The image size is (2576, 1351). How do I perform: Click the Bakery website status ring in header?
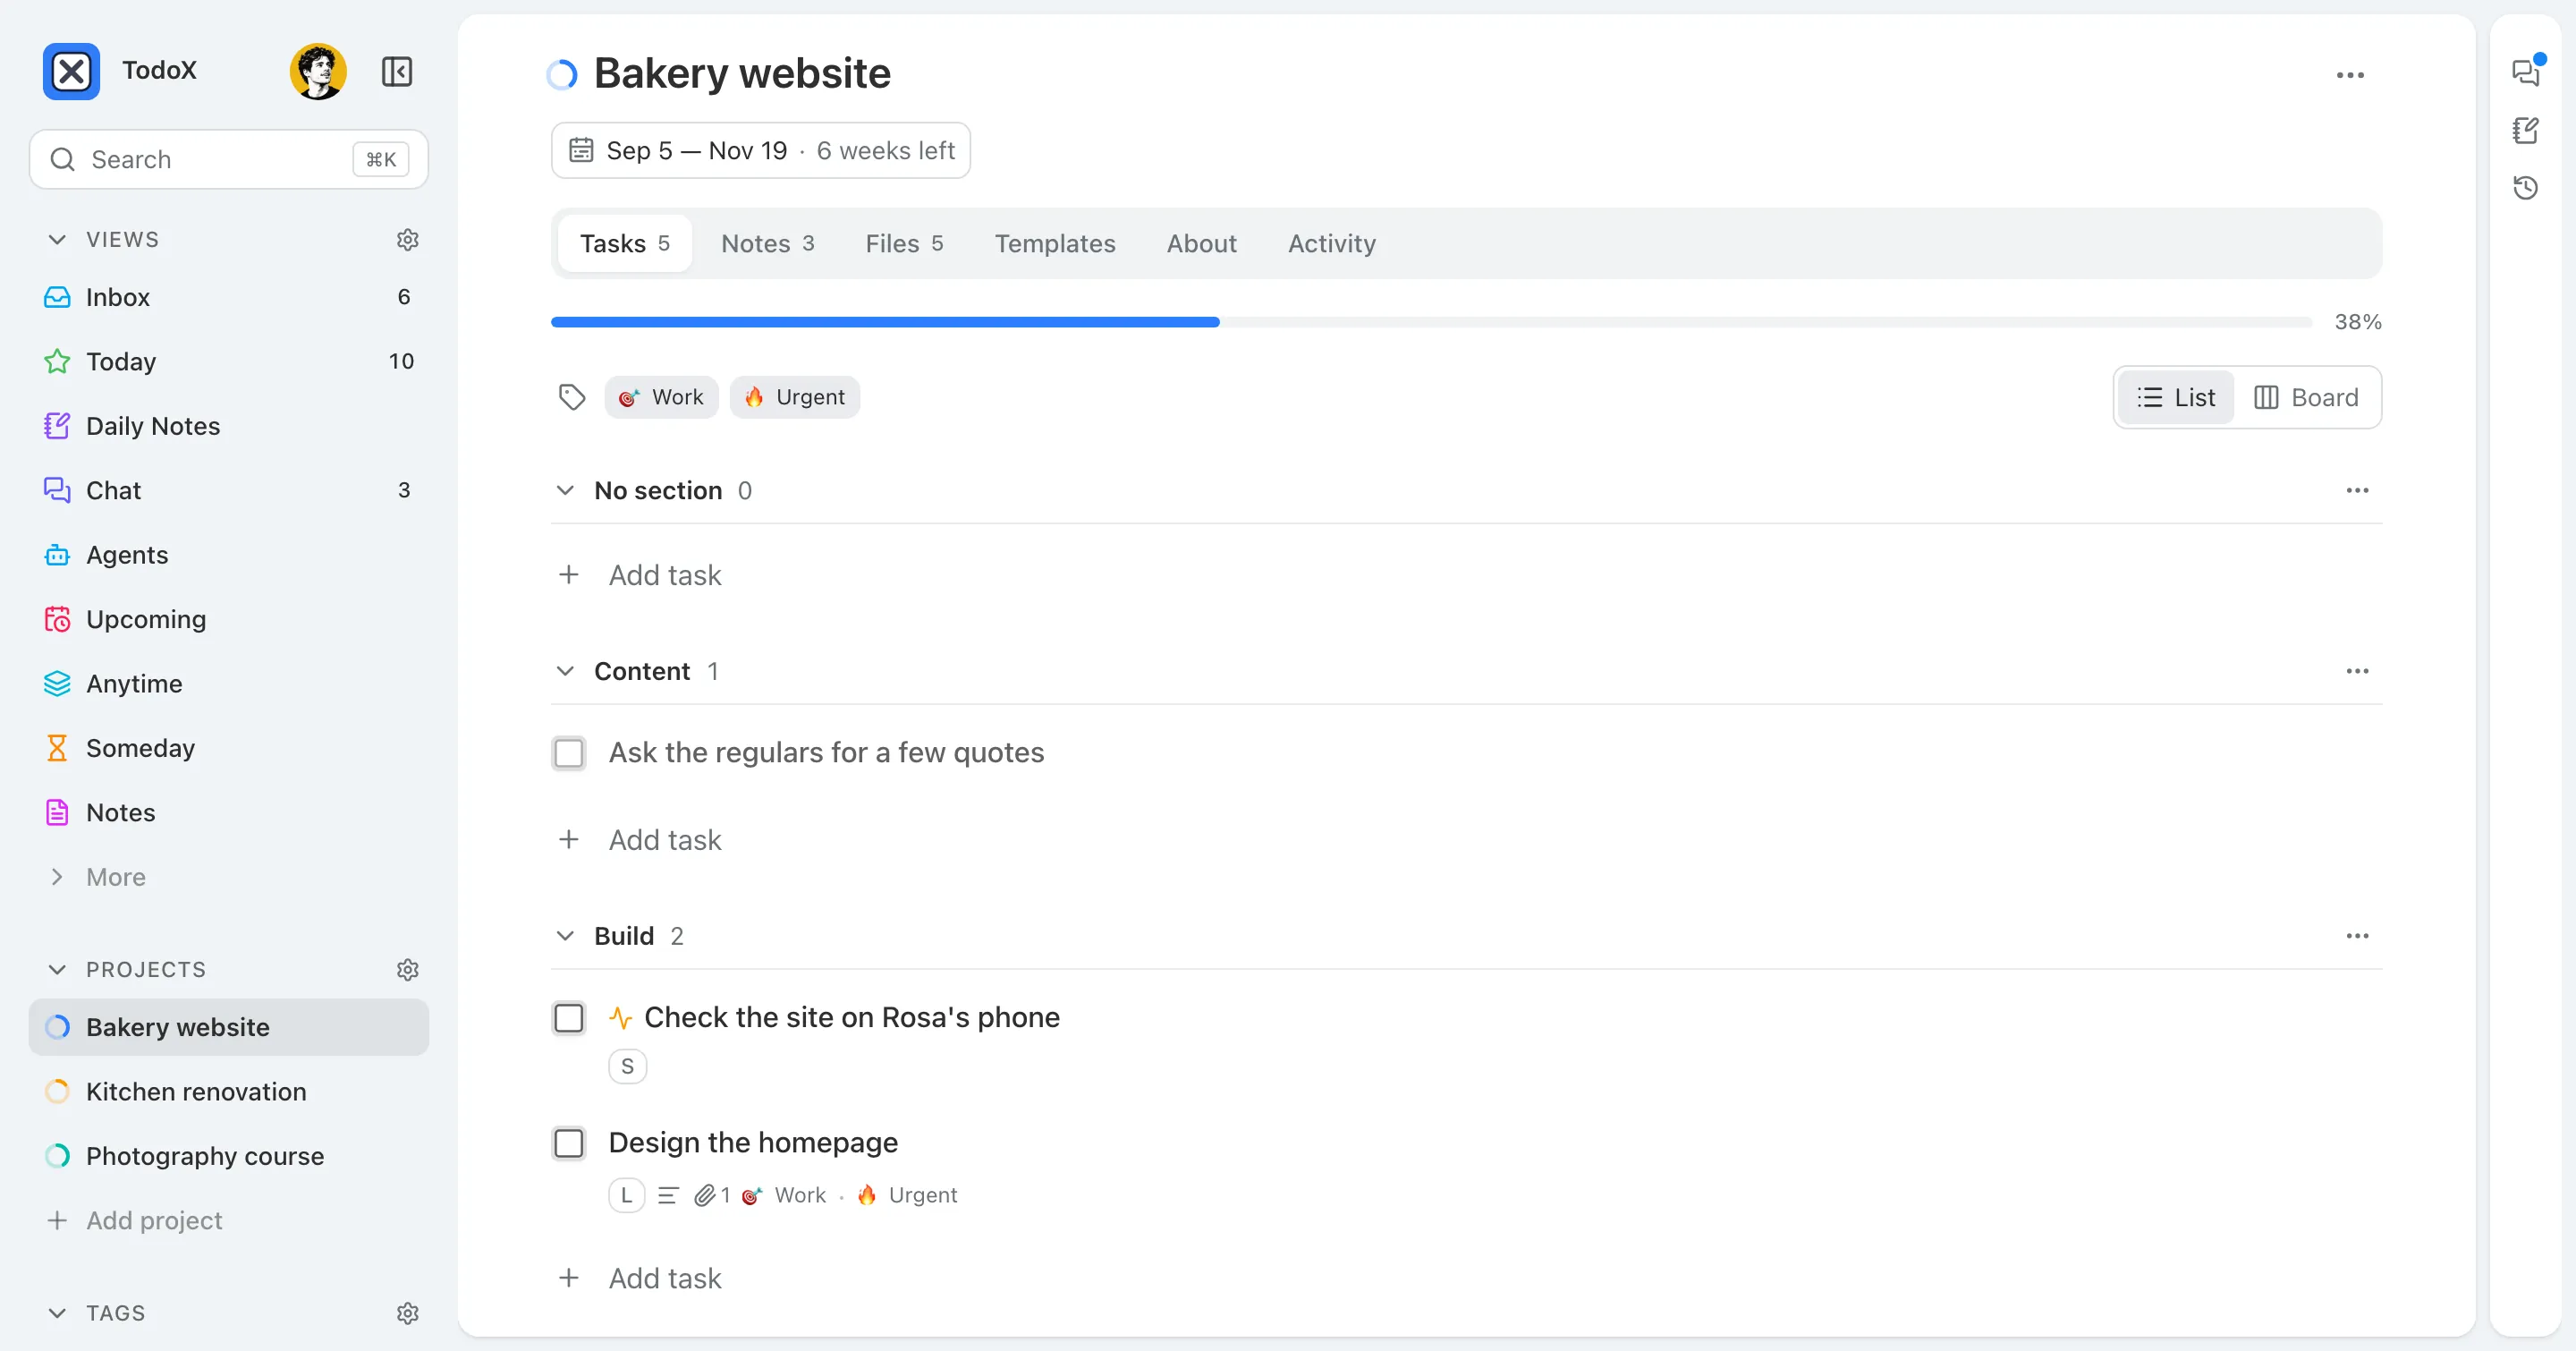click(x=562, y=74)
